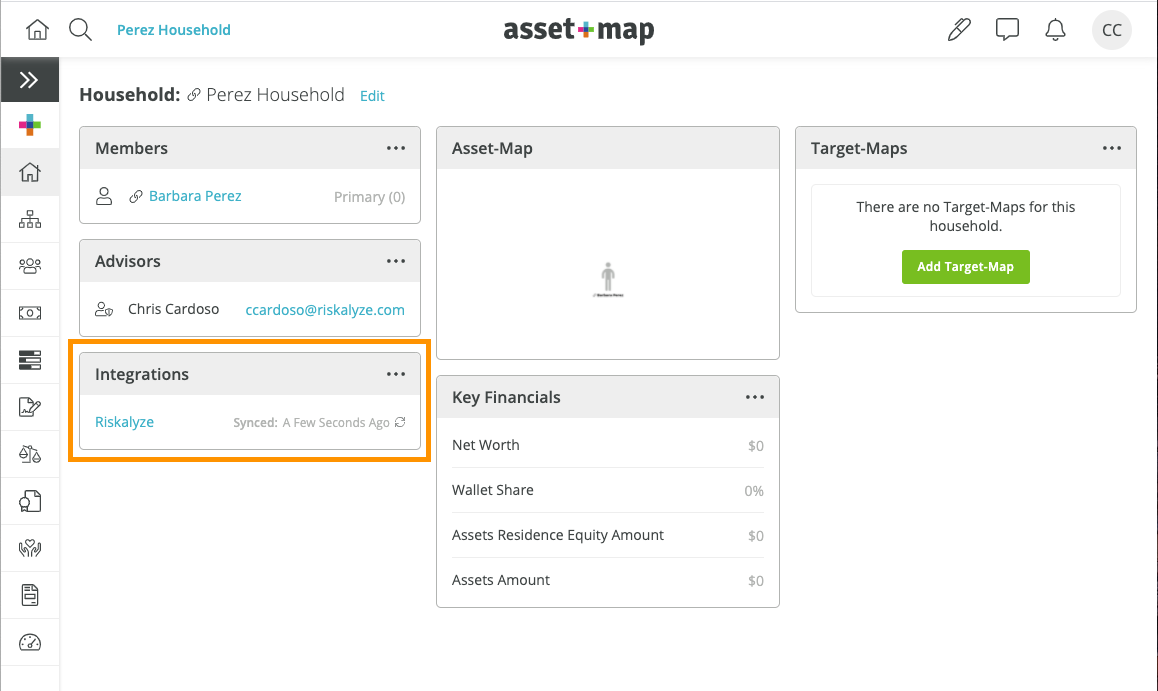
Task: Open the ledger stack sidebar icon
Action: 30,360
